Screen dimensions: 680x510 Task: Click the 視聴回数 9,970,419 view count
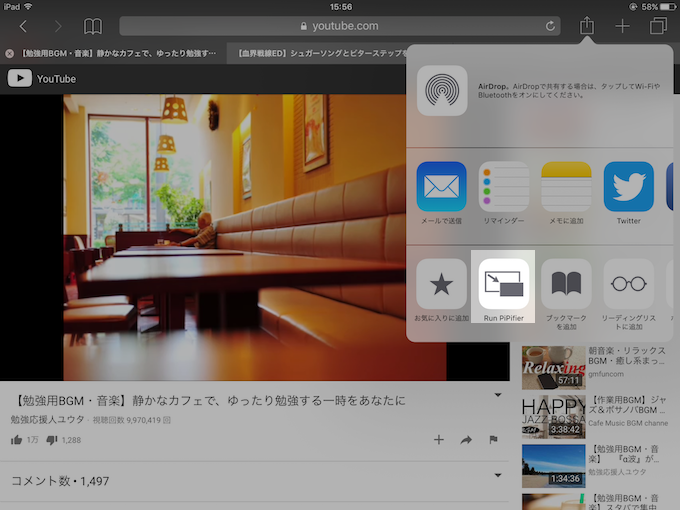tap(132, 420)
